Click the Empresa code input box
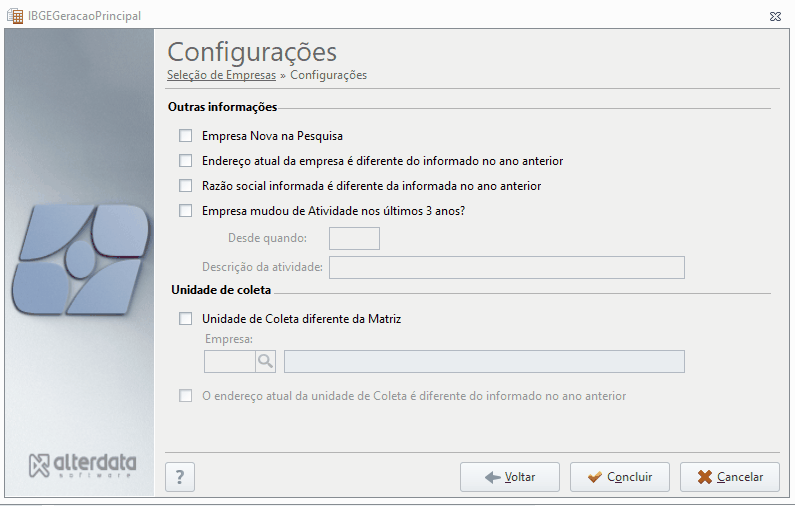Viewport: 795px width, 506px height. pyautogui.click(x=230, y=362)
